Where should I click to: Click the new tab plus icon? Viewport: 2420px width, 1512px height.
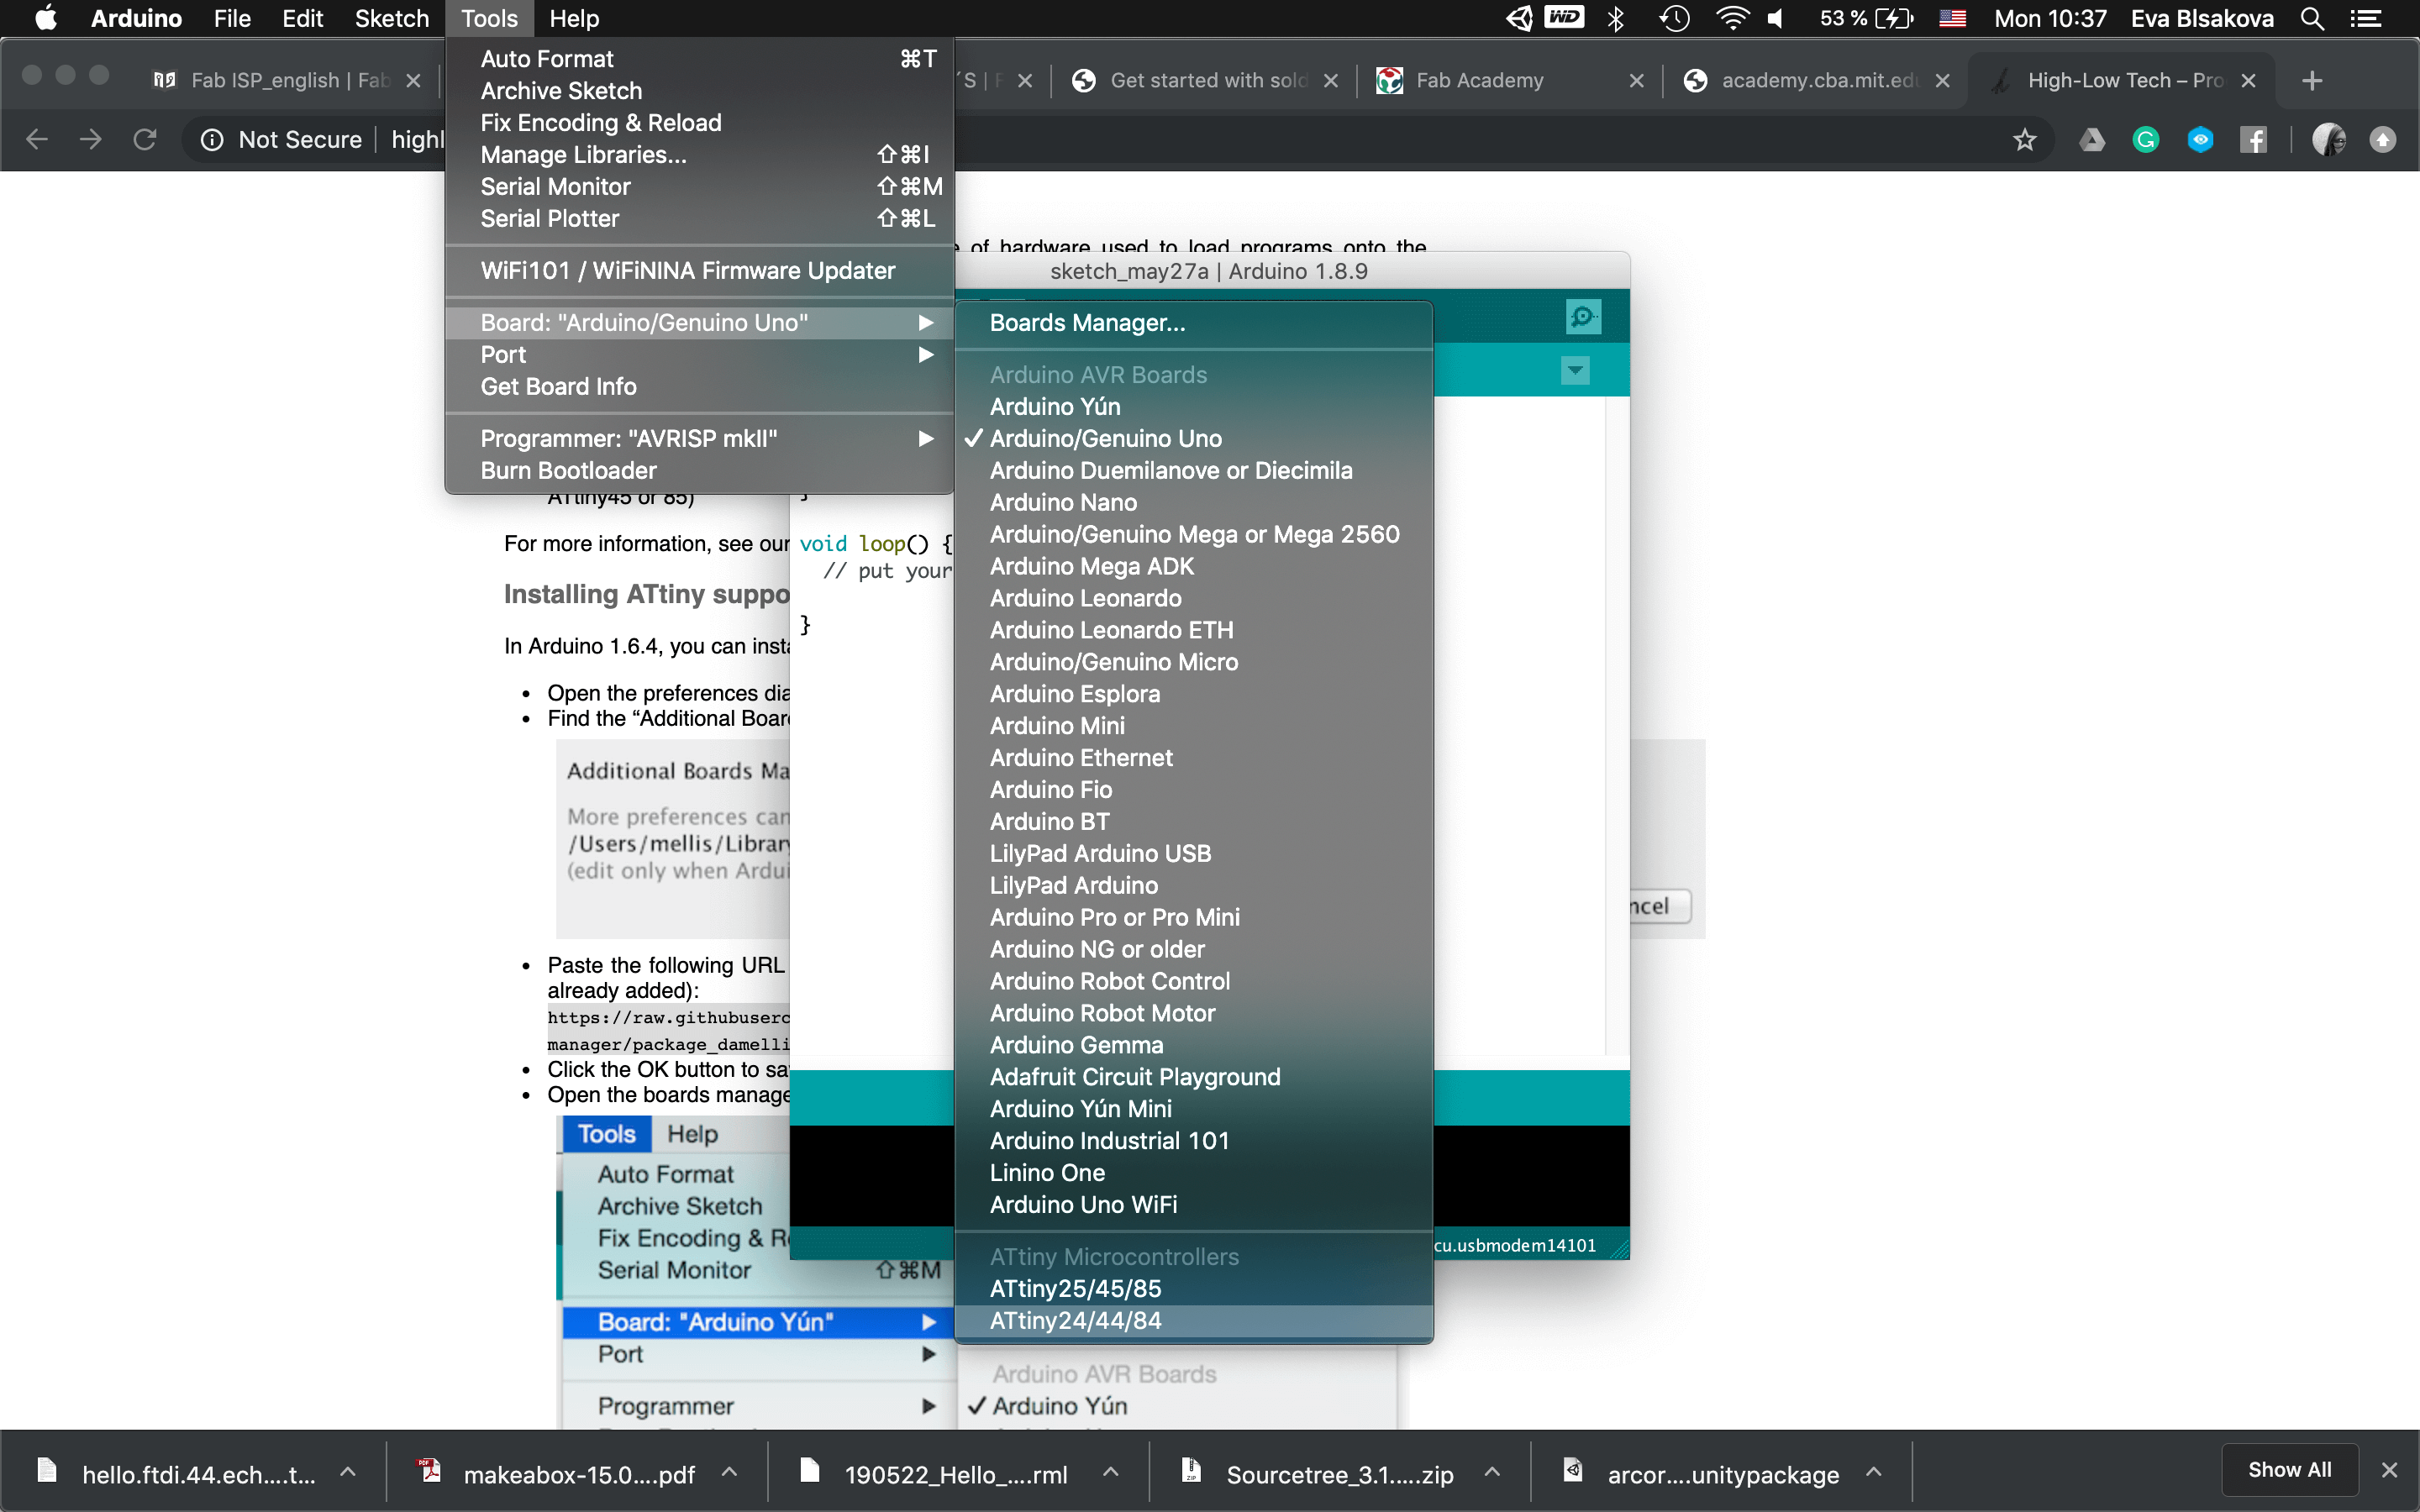click(2311, 81)
